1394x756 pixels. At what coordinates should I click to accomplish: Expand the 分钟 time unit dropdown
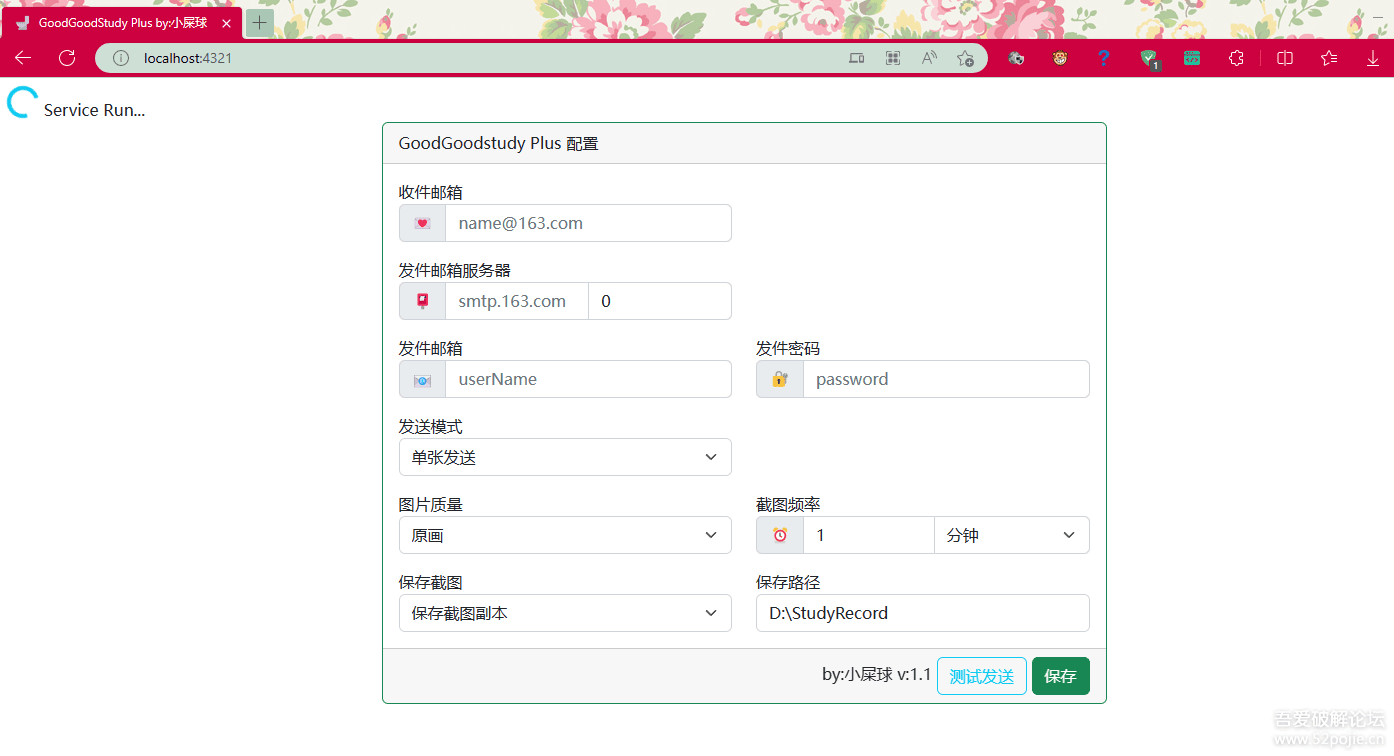(x=1011, y=535)
